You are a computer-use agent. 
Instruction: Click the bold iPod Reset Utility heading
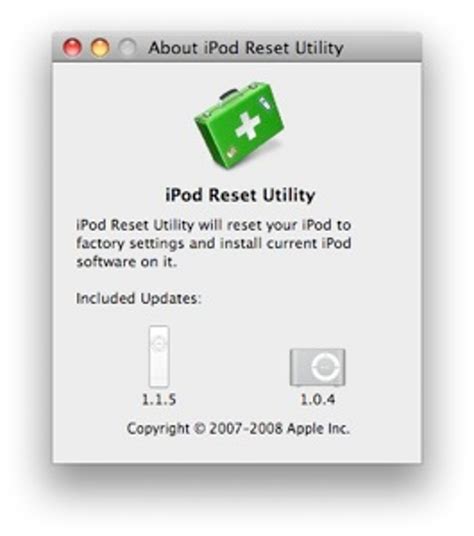tap(240, 196)
